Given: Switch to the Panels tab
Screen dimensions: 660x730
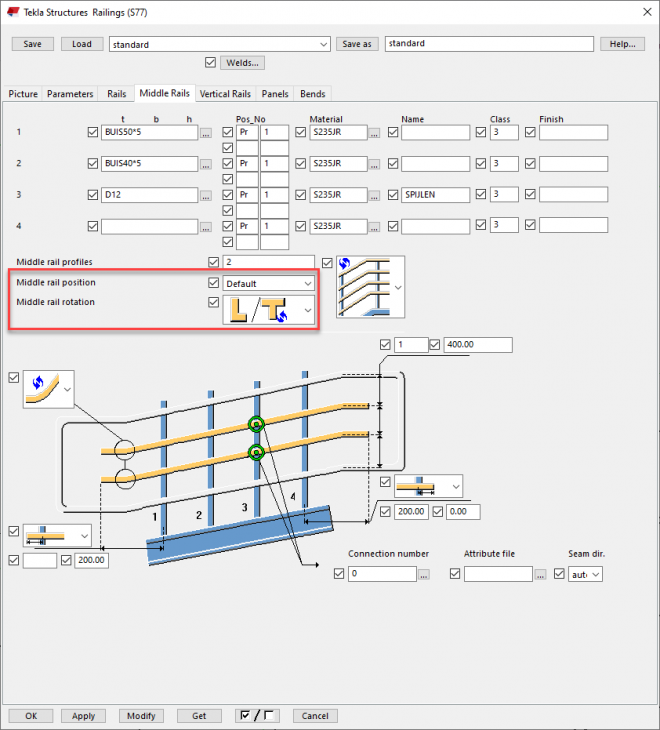Looking at the screenshot, I should point(275,94).
